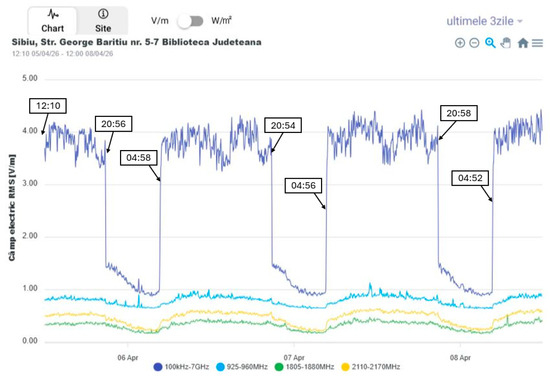Hide the 100kHz-7GHz series in legend
550x376 pixels.
181,367
